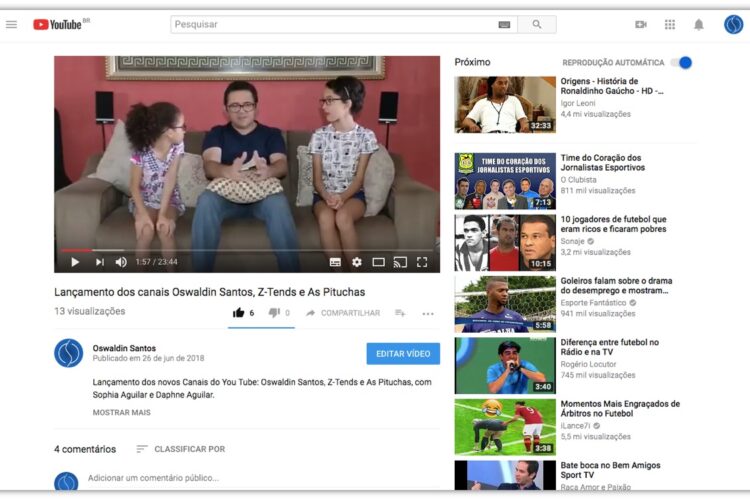This screenshot has height=500, width=750.
Task: Enter fullscreen mode
Action: (422, 262)
